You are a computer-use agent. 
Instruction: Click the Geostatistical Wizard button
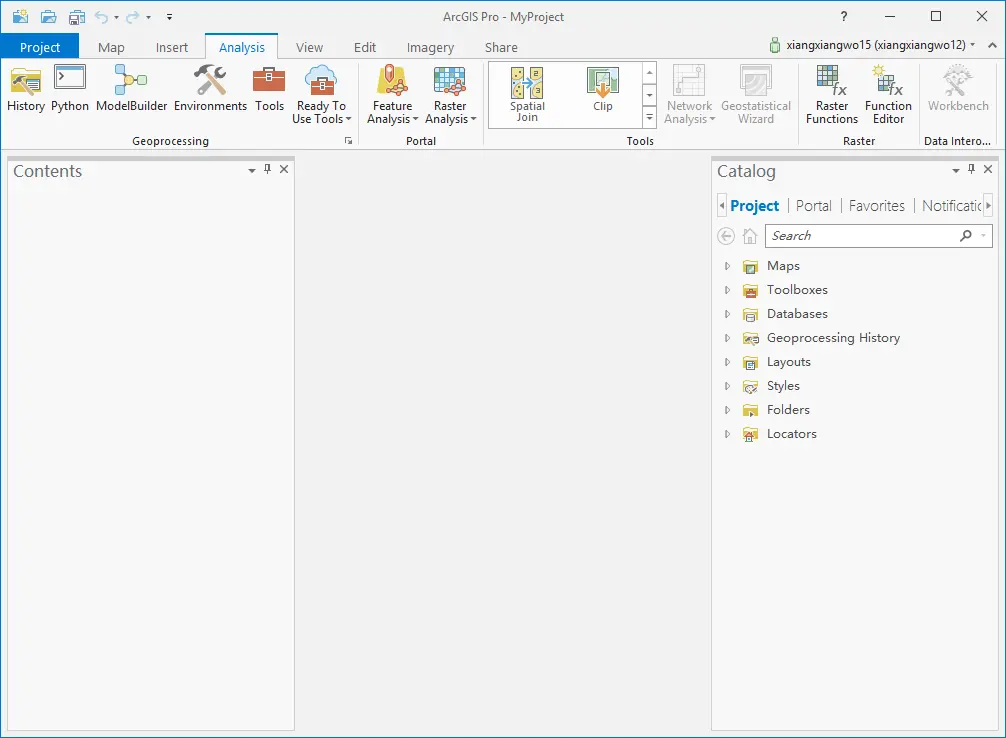tap(756, 94)
